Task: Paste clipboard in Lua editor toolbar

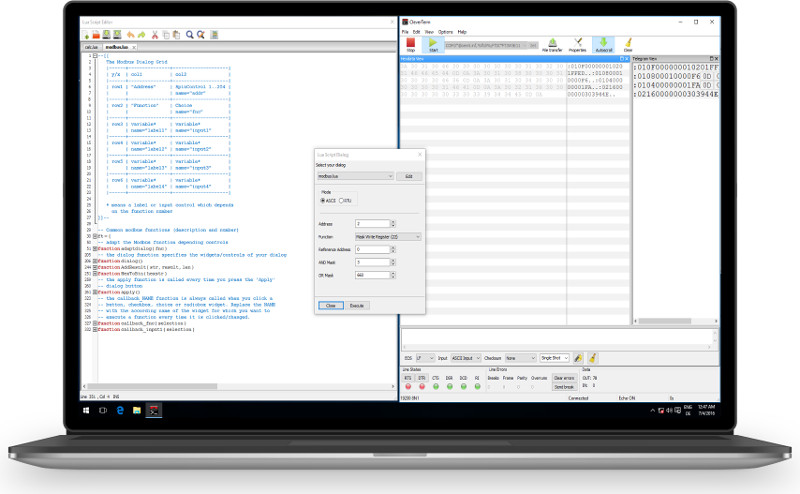Action: (176, 35)
